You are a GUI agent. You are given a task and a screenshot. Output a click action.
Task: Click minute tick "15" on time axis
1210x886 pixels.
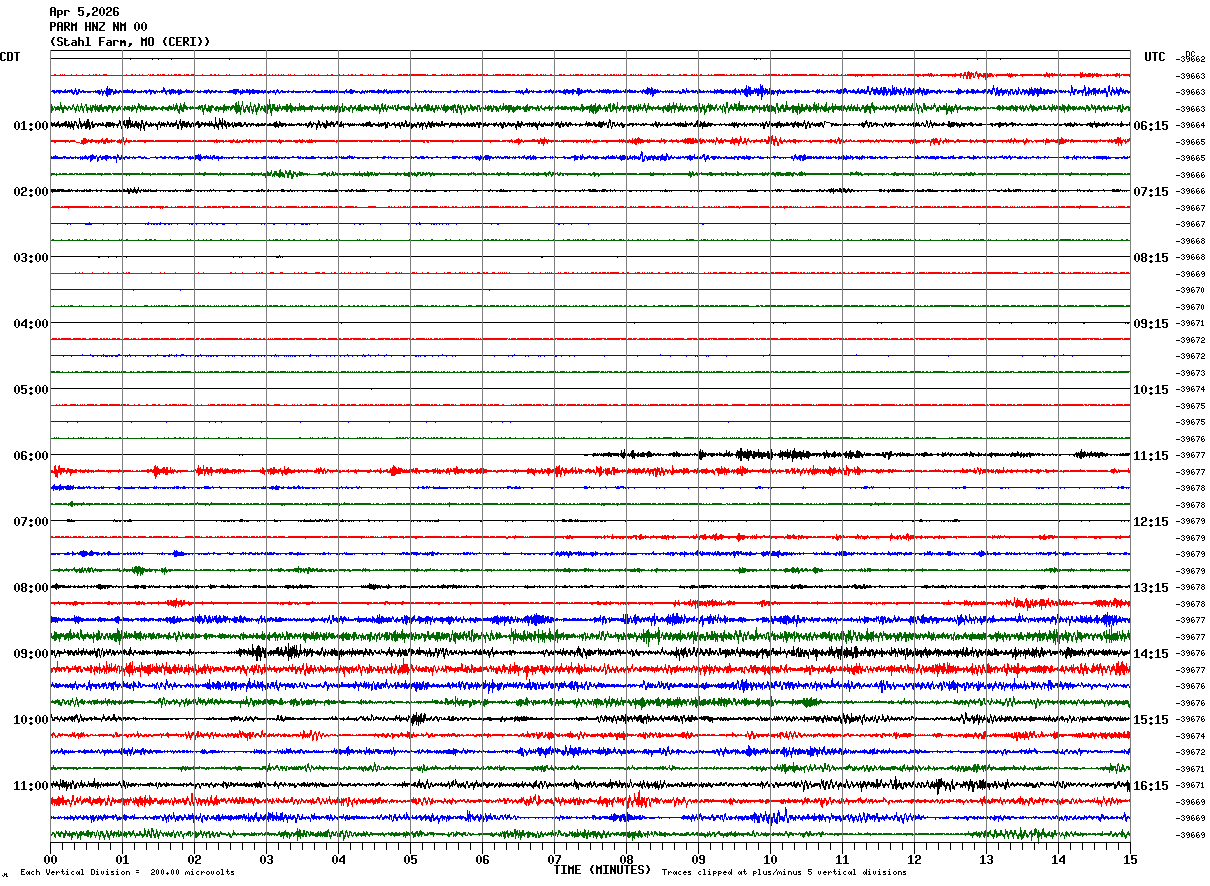pyautogui.click(x=1130, y=859)
